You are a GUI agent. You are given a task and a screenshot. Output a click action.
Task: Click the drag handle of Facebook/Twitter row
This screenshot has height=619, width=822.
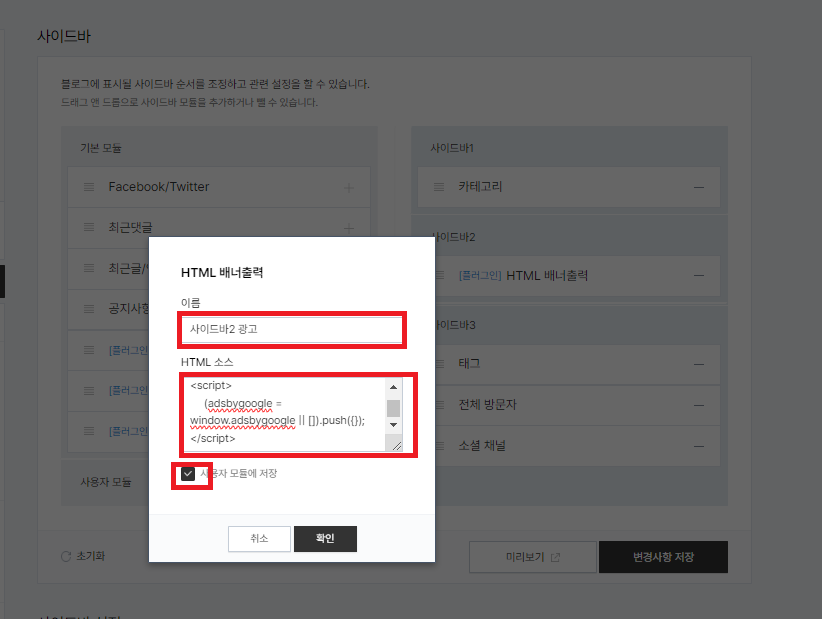click(89, 187)
